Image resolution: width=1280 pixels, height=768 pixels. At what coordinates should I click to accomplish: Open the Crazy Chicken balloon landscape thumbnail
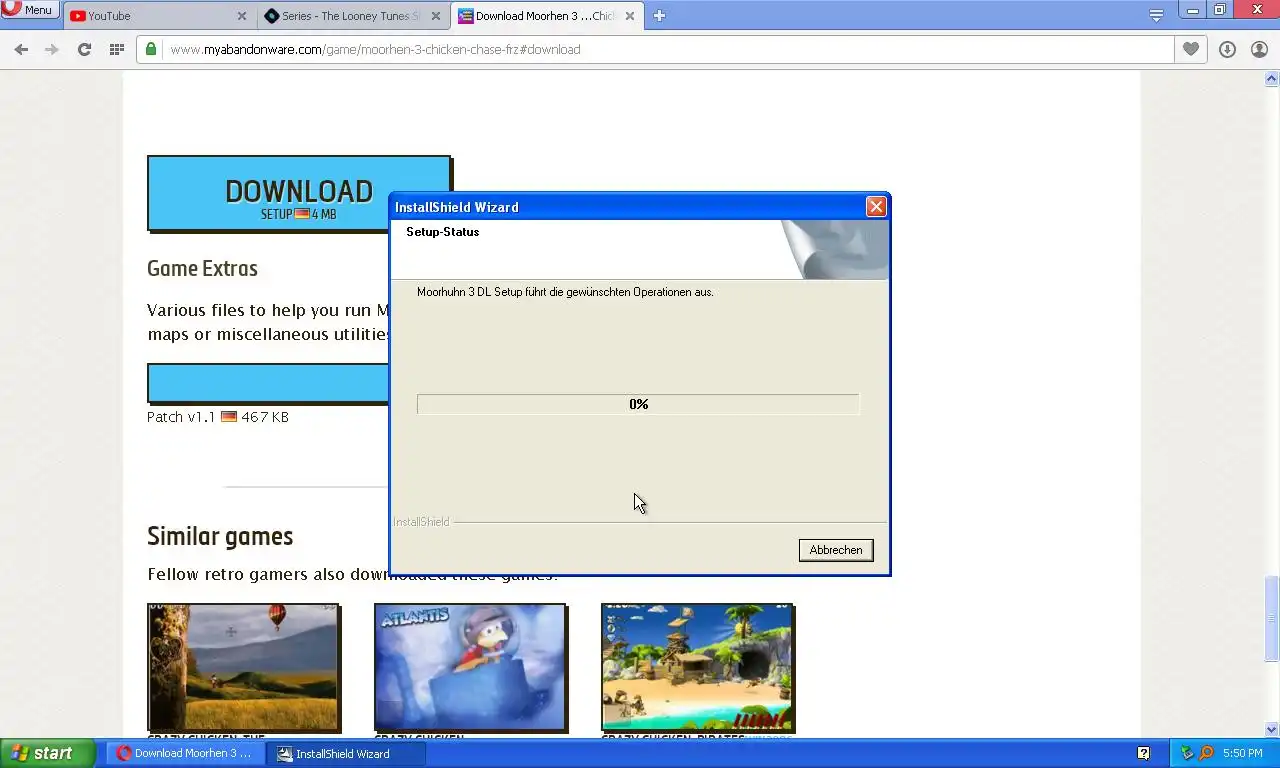click(x=243, y=667)
